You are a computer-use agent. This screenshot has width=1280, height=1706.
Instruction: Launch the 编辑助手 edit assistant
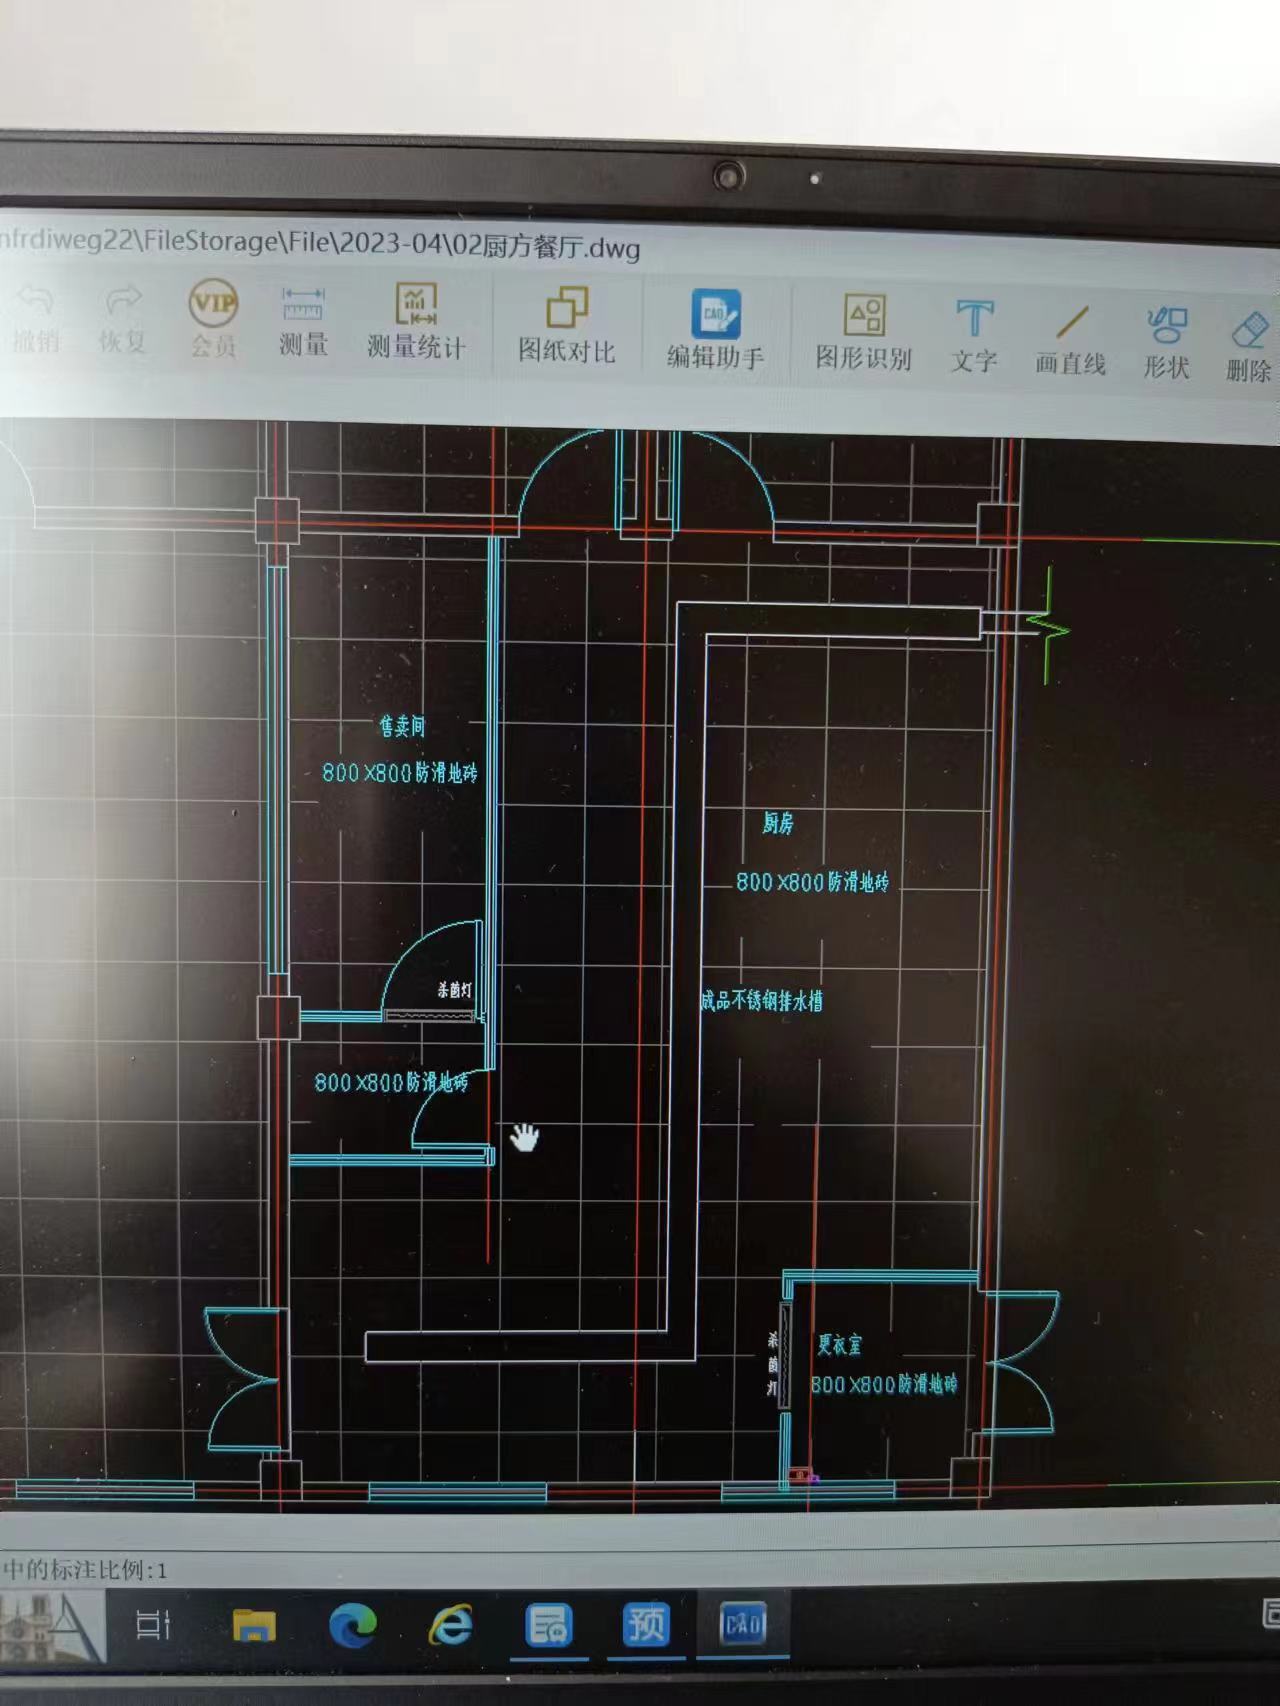pos(716,330)
